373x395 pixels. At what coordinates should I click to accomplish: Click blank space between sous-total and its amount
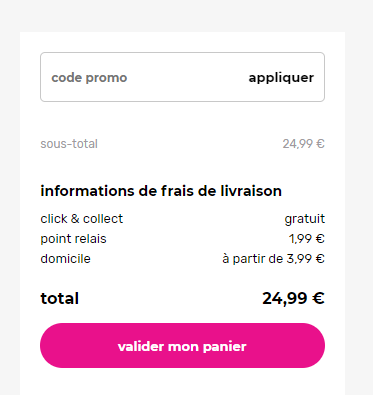[190, 144]
